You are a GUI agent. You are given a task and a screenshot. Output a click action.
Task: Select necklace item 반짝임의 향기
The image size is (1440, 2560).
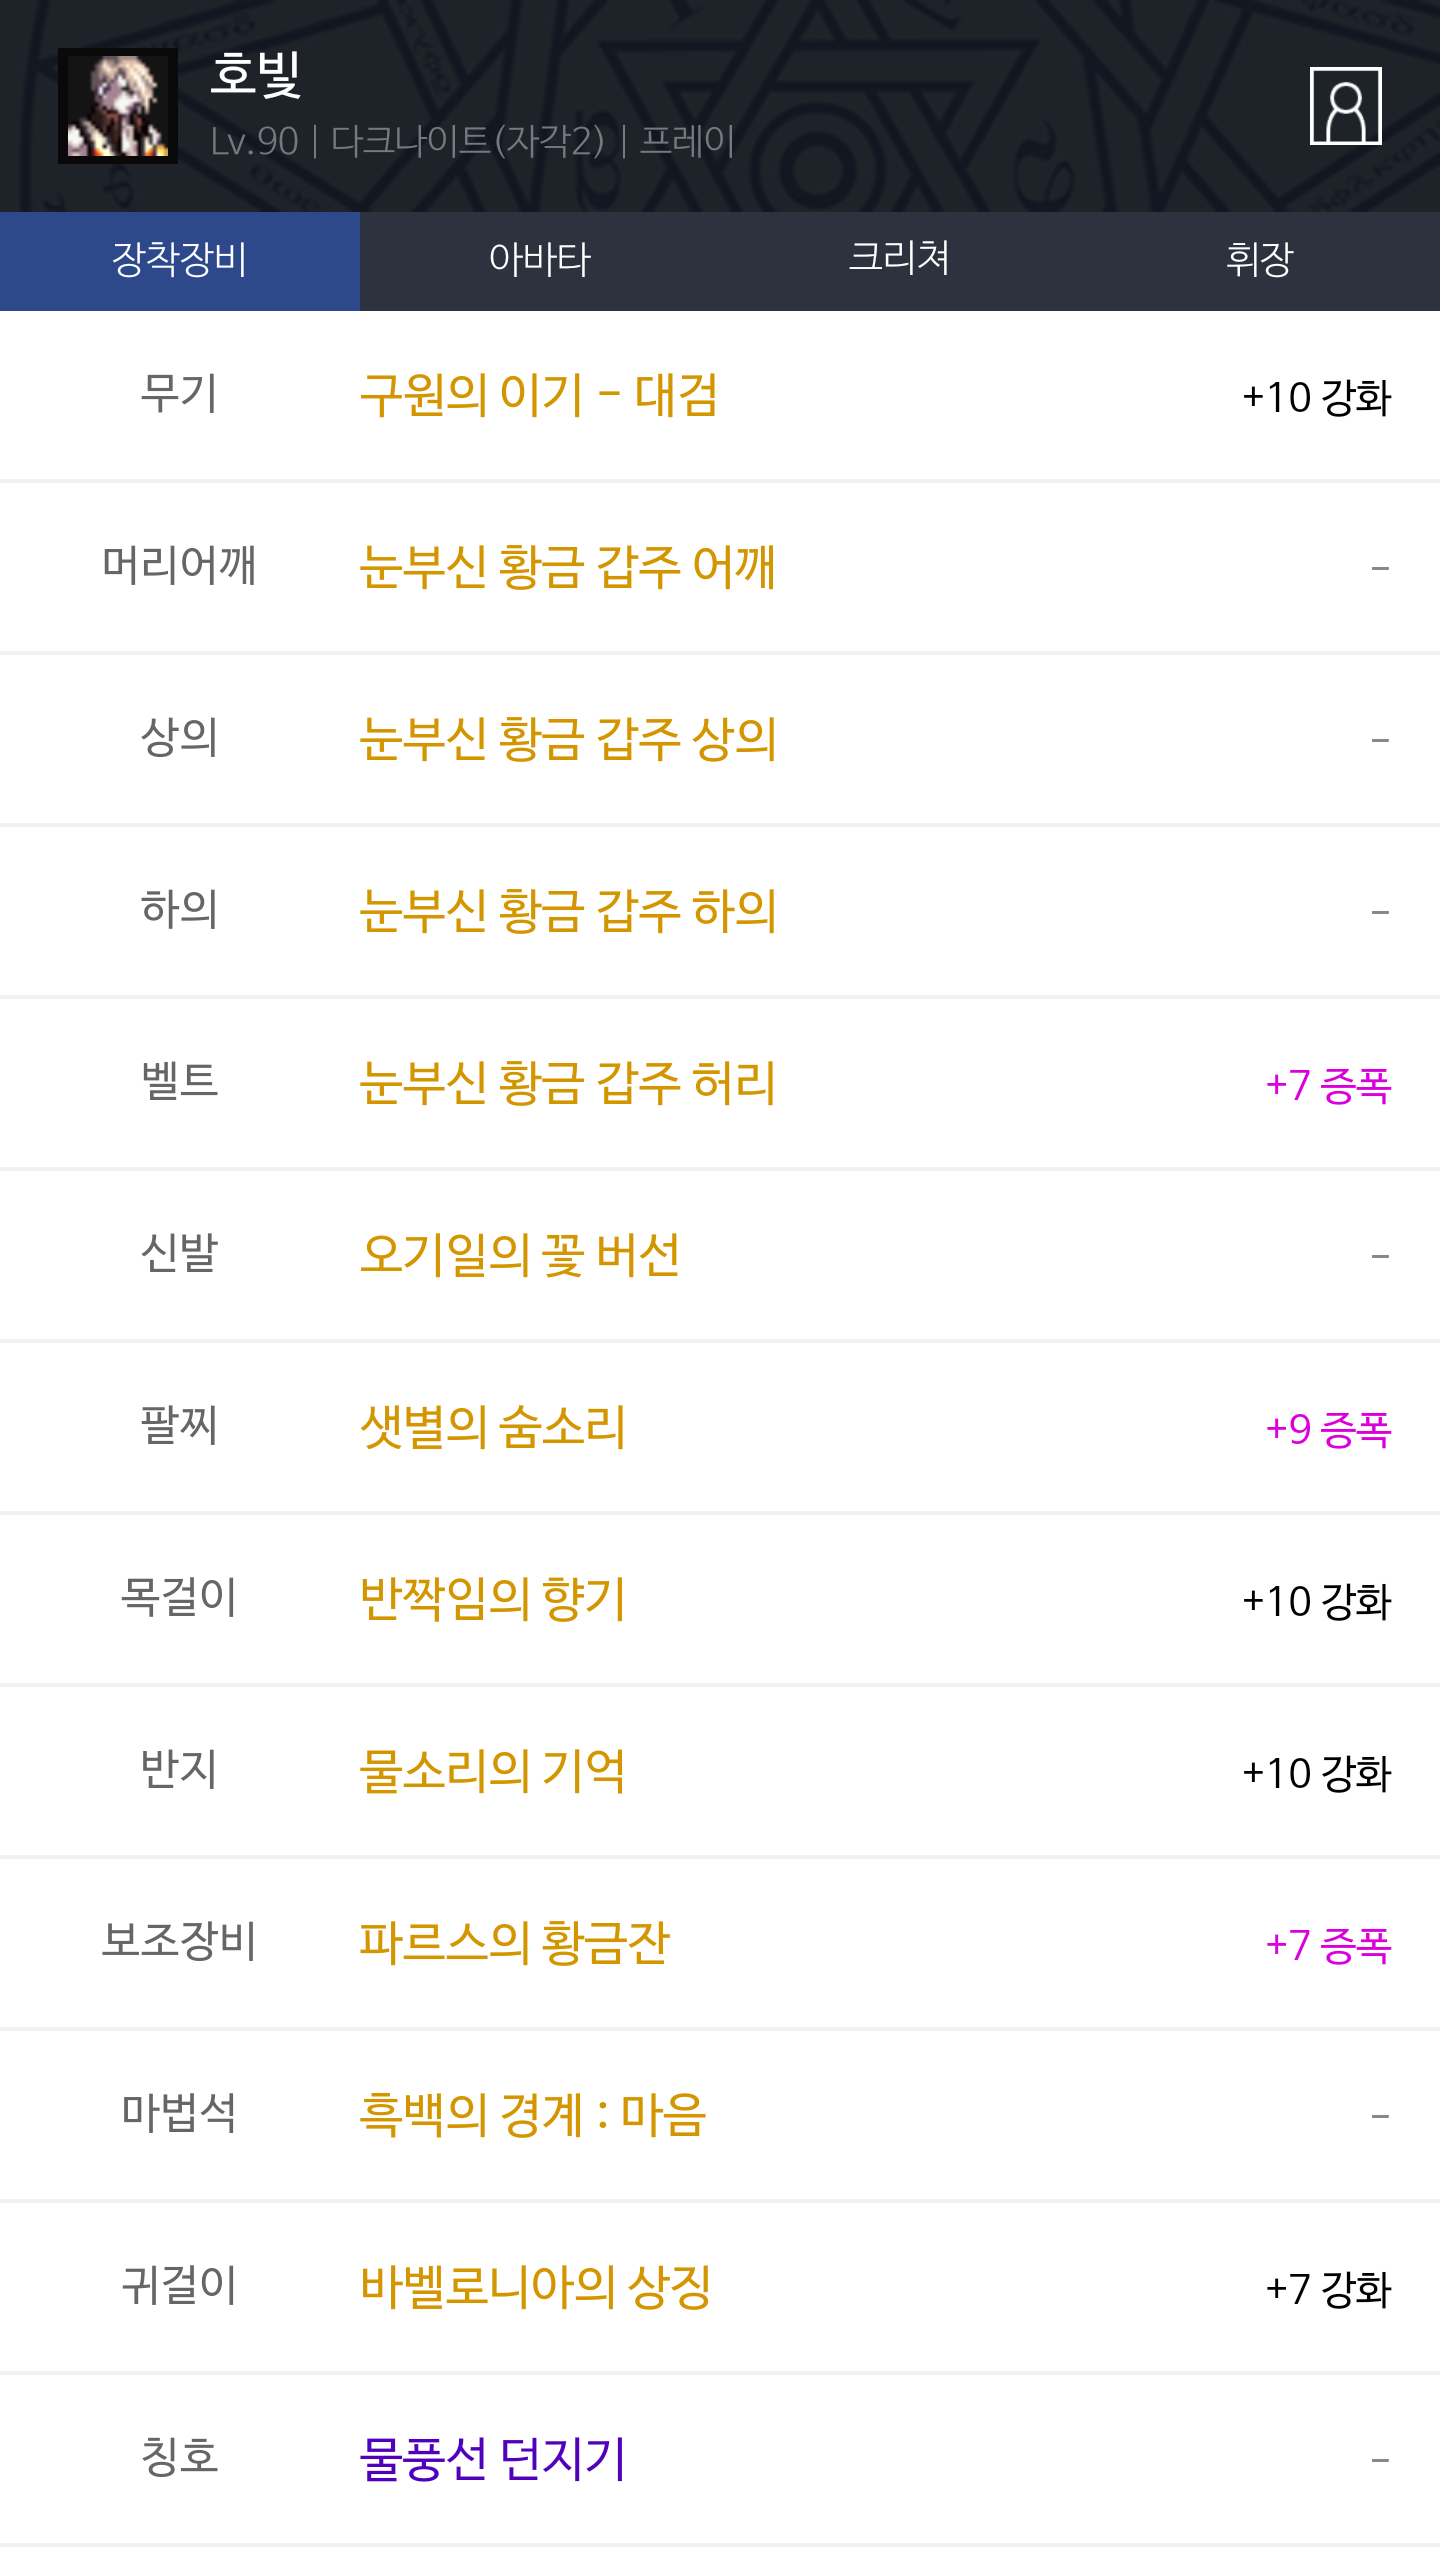click(x=493, y=1600)
